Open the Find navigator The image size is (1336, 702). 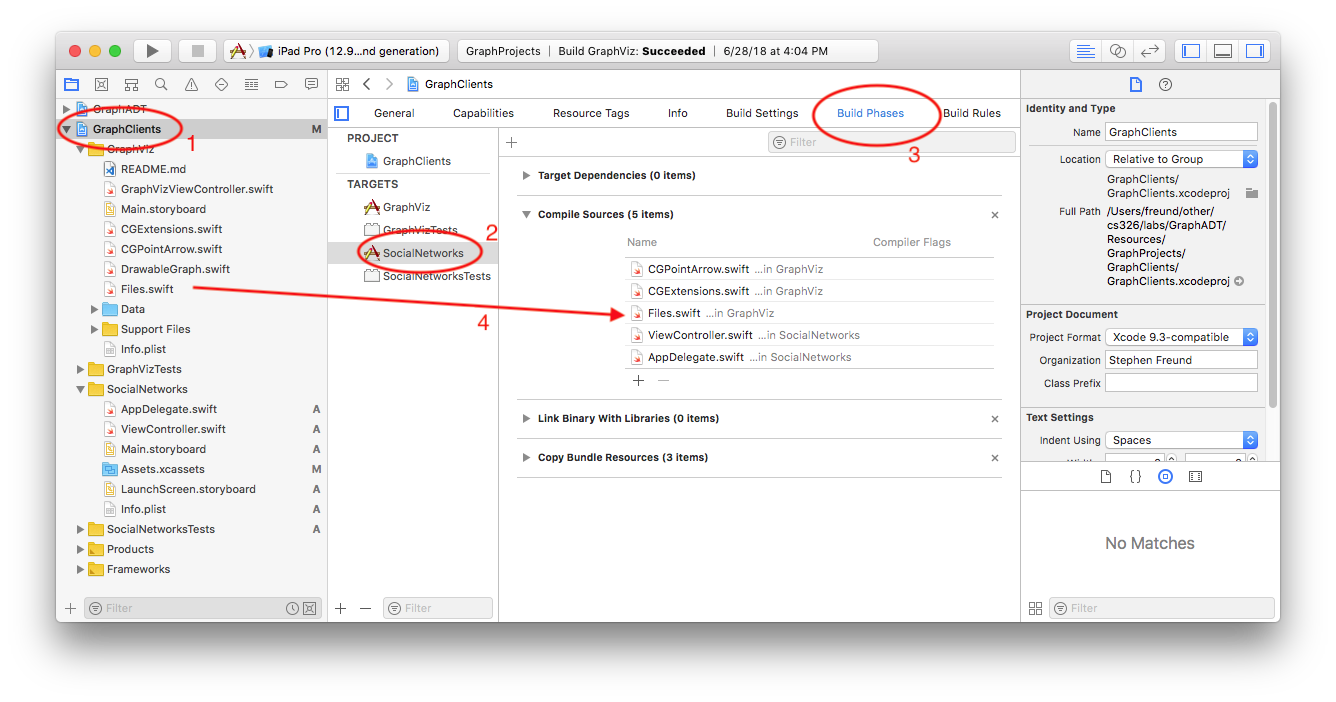tap(161, 84)
